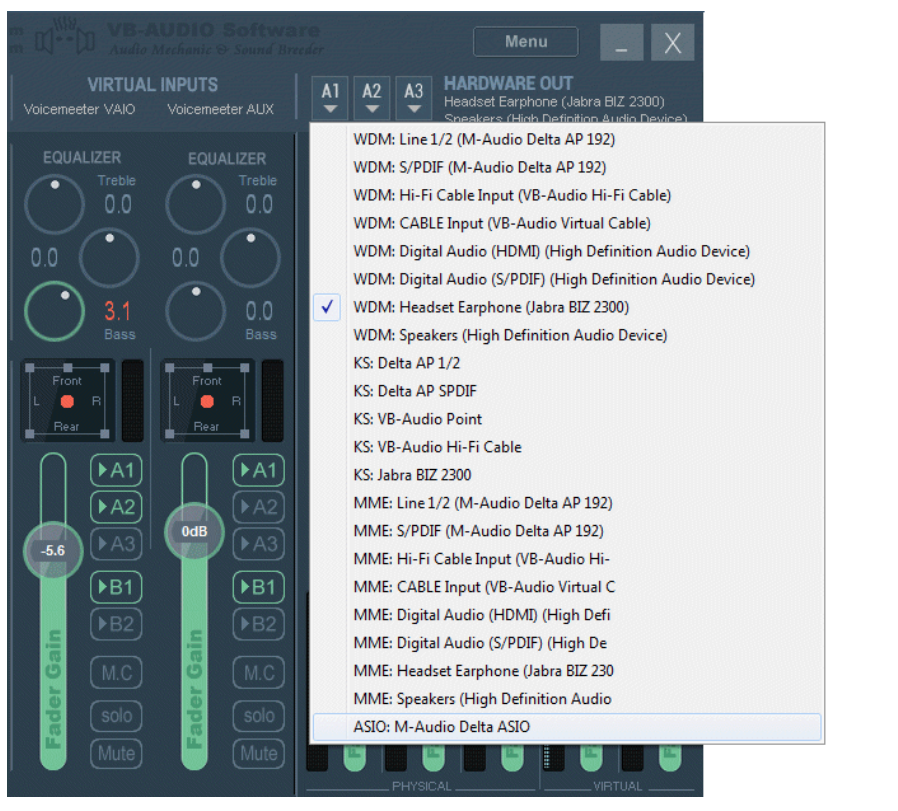Solo the Voicemeeter VAIO strip
This screenshot has height=811, width=898.
point(116,716)
